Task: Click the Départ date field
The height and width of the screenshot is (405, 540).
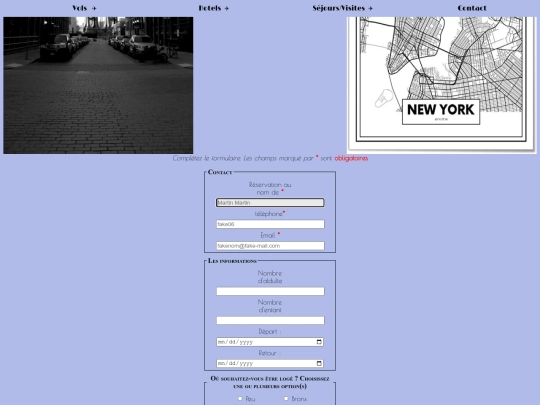Action: click(x=270, y=342)
